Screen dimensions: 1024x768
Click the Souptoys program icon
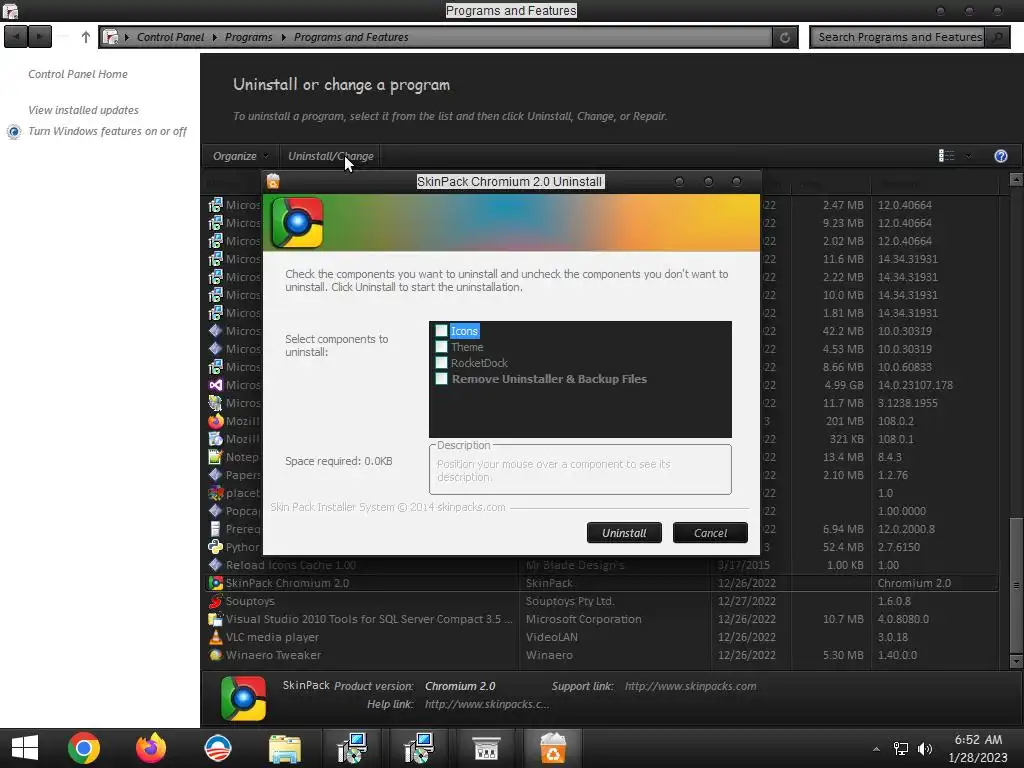216,601
